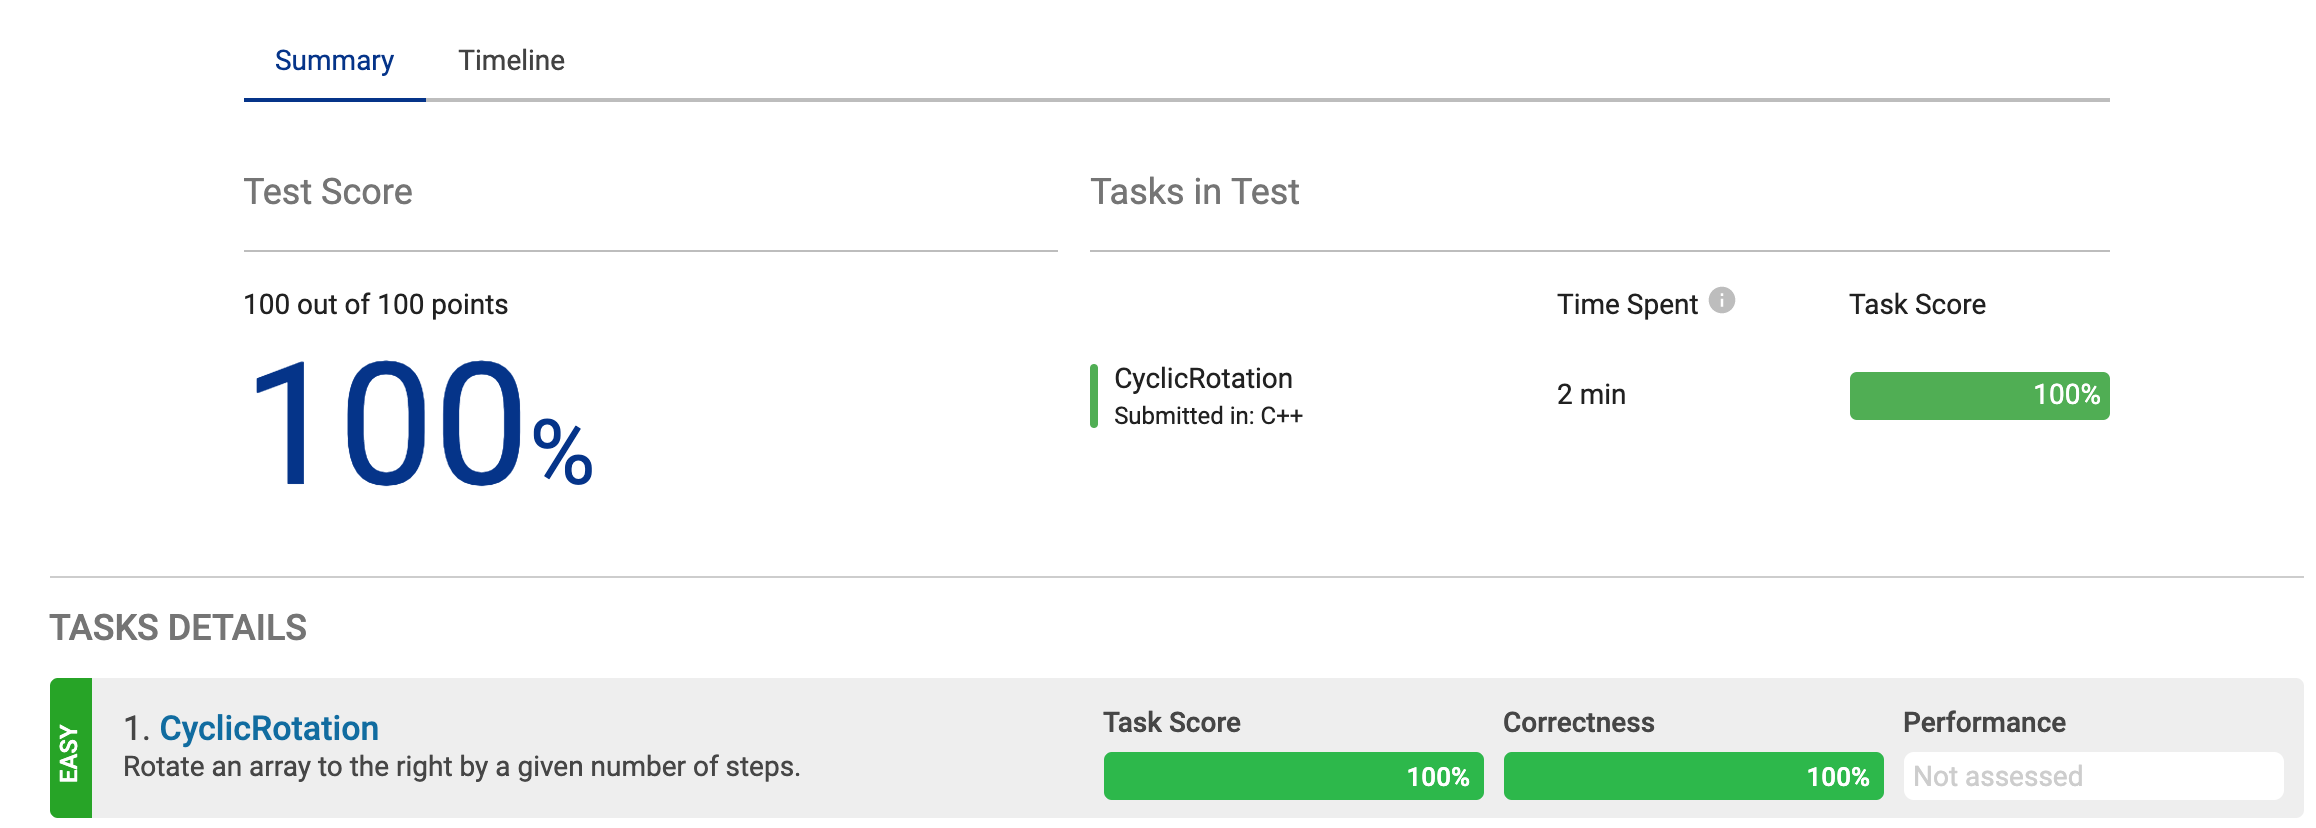Switch to the Timeline tab
The image size is (2316, 828).
coord(511,60)
